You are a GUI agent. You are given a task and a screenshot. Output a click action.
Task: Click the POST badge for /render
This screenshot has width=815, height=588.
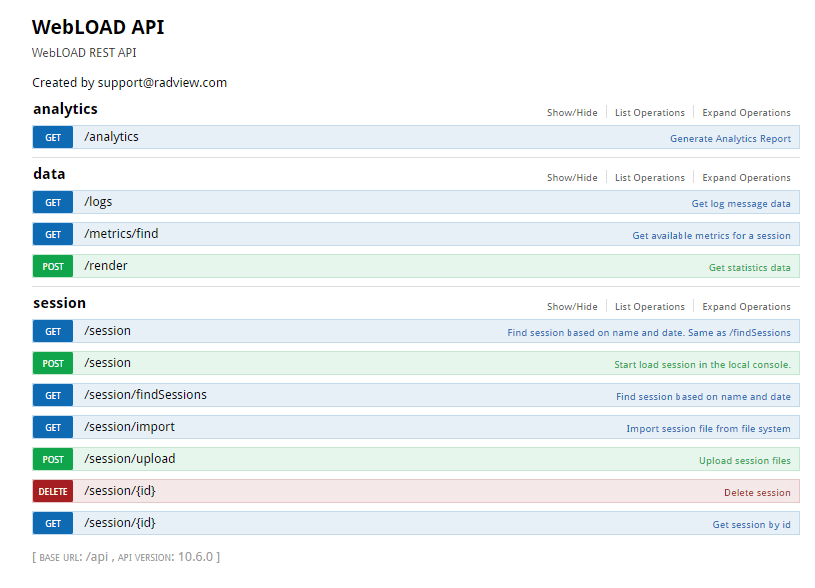(53, 267)
